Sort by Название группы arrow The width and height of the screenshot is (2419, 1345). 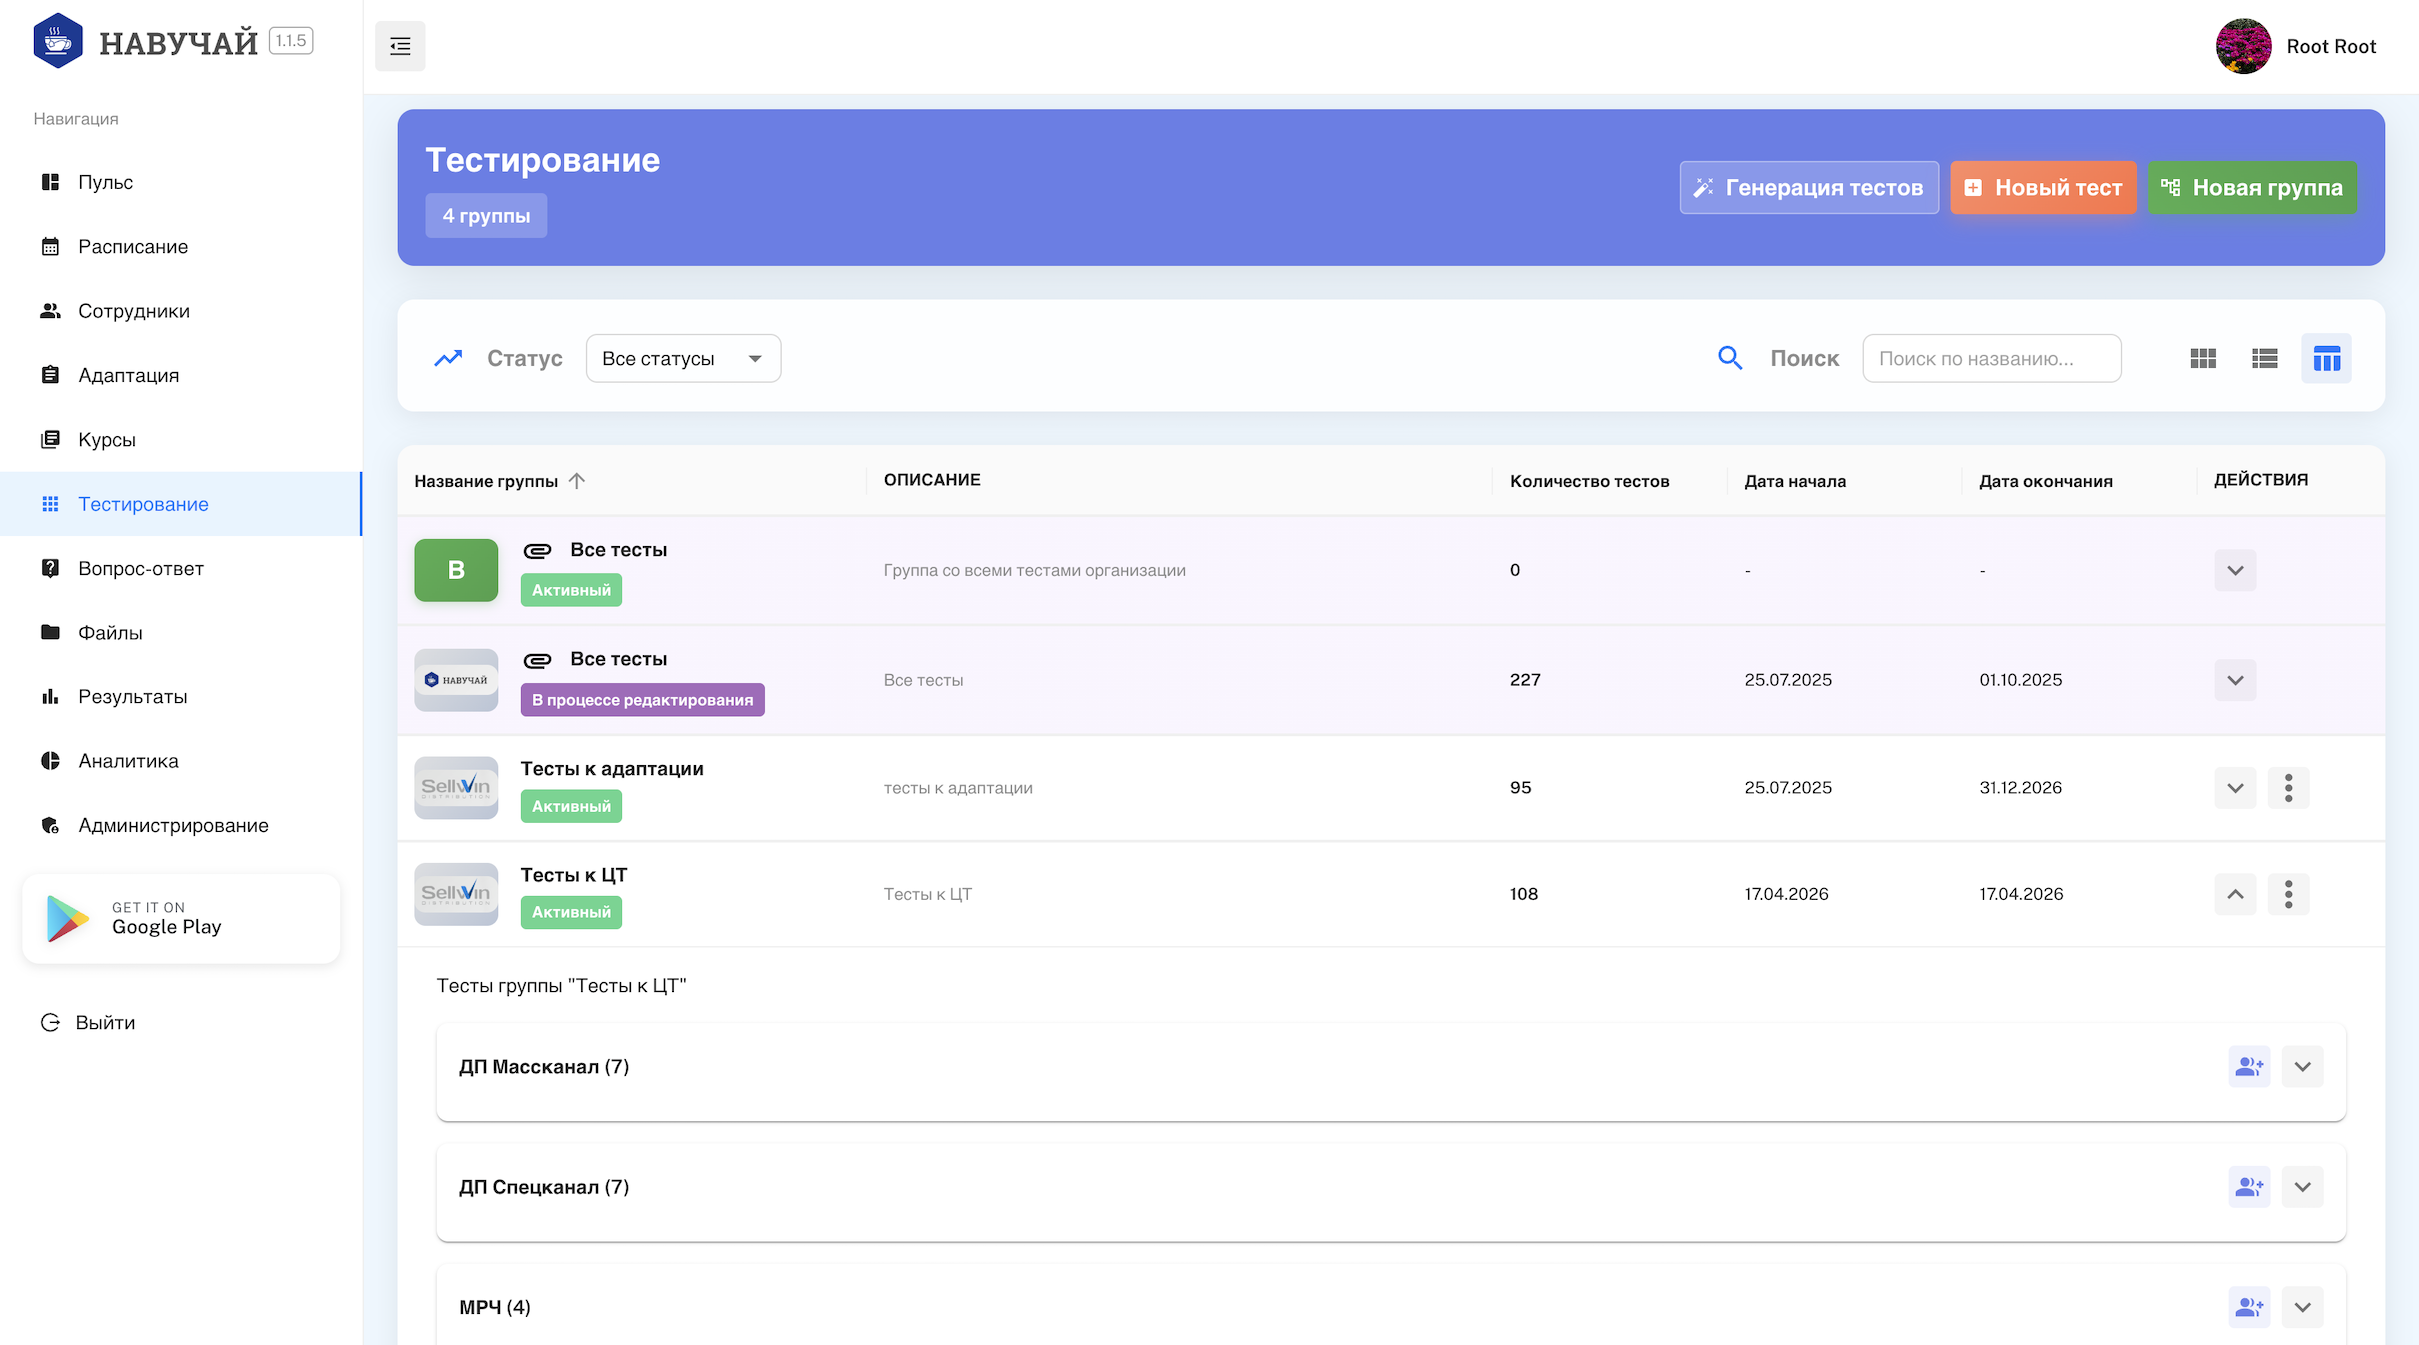577,481
